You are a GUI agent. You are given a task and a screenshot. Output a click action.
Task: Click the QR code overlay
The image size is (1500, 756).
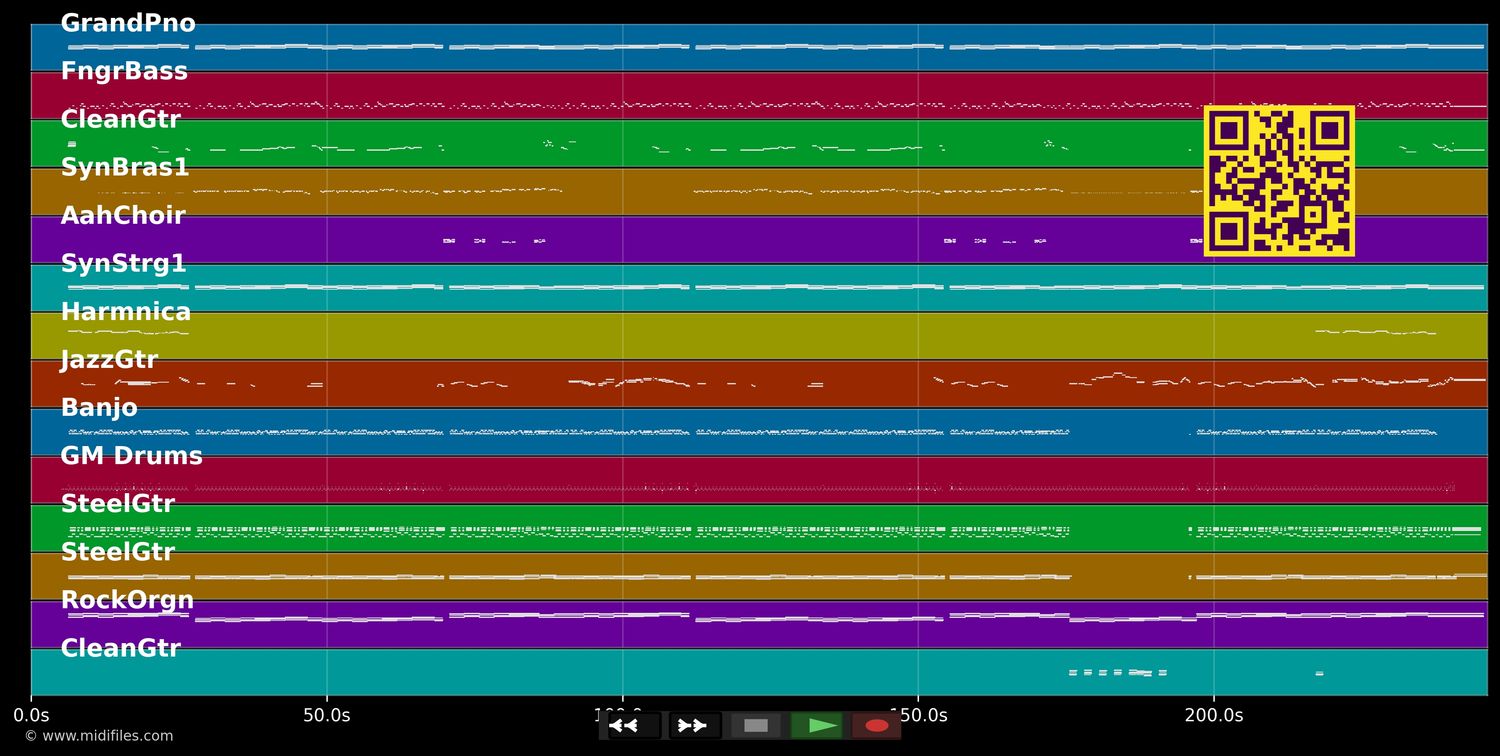(1279, 180)
